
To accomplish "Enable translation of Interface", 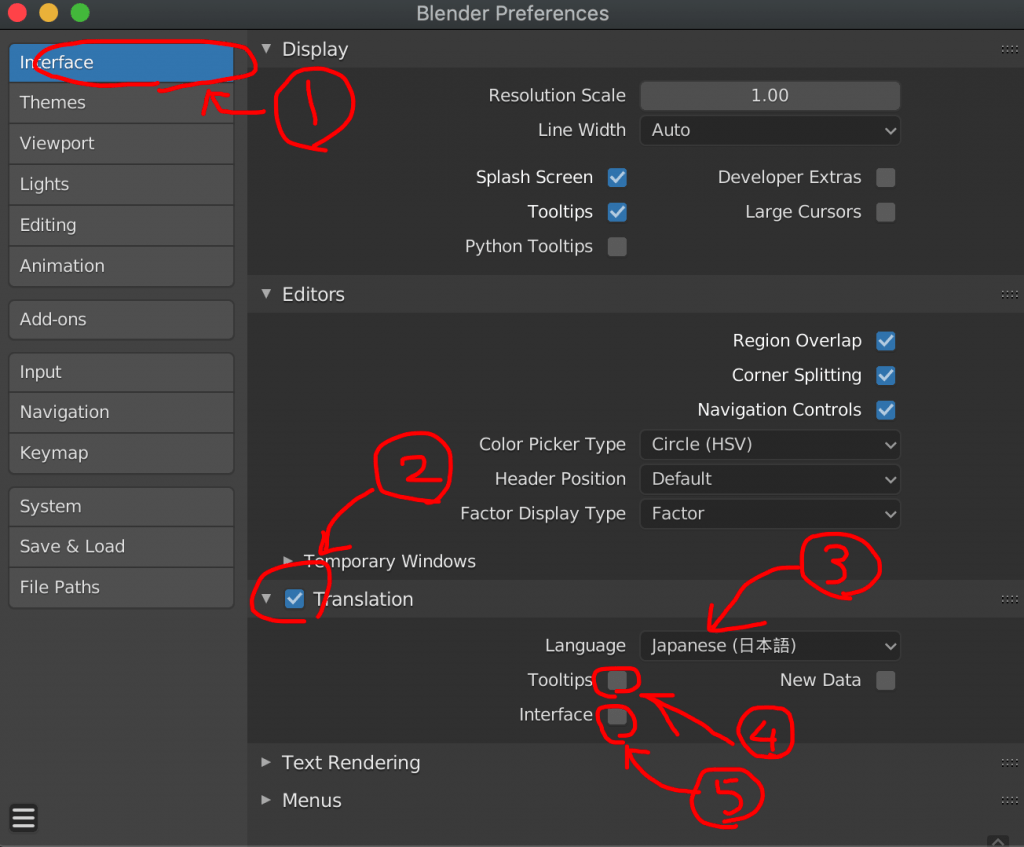I will point(617,715).
